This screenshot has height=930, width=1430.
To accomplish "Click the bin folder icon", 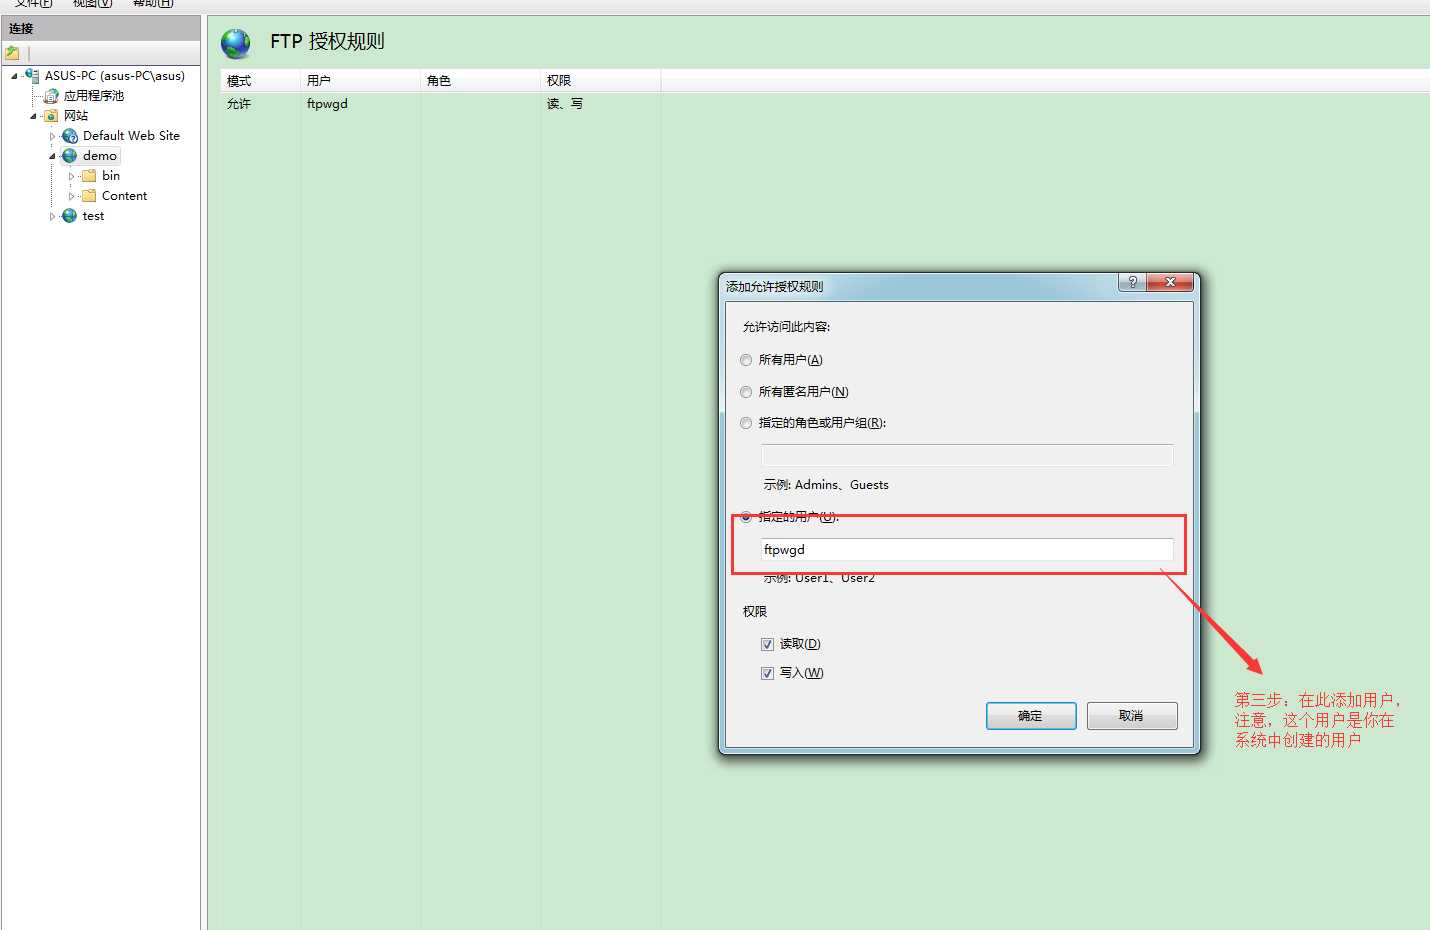I will pos(89,176).
